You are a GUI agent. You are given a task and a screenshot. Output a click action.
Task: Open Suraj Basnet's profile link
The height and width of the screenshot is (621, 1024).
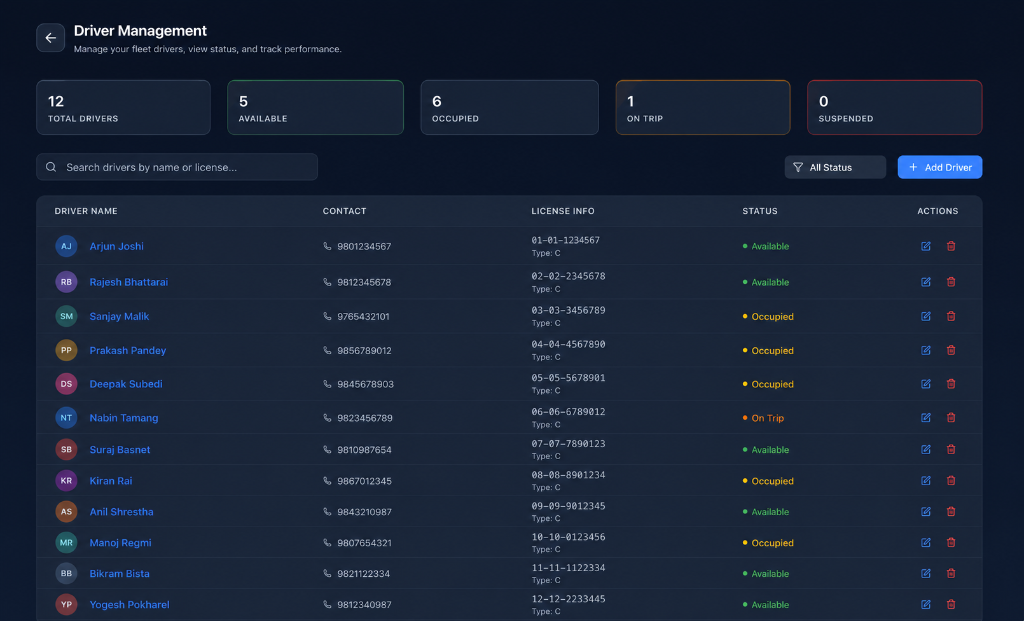(x=120, y=449)
